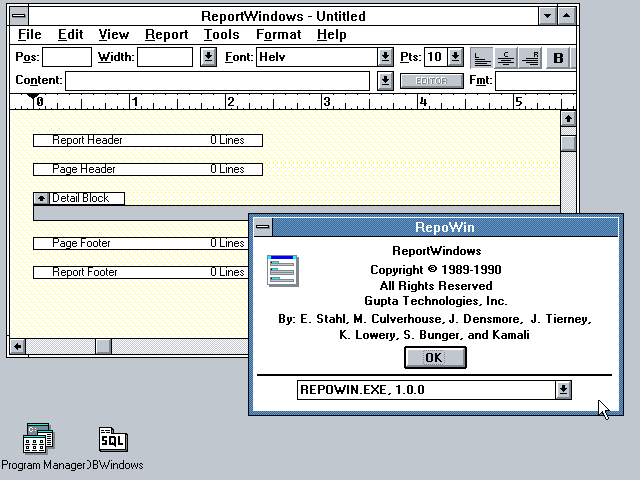Open the RepoWin dialog system menu
640x480 pixels.
coord(262,227)
